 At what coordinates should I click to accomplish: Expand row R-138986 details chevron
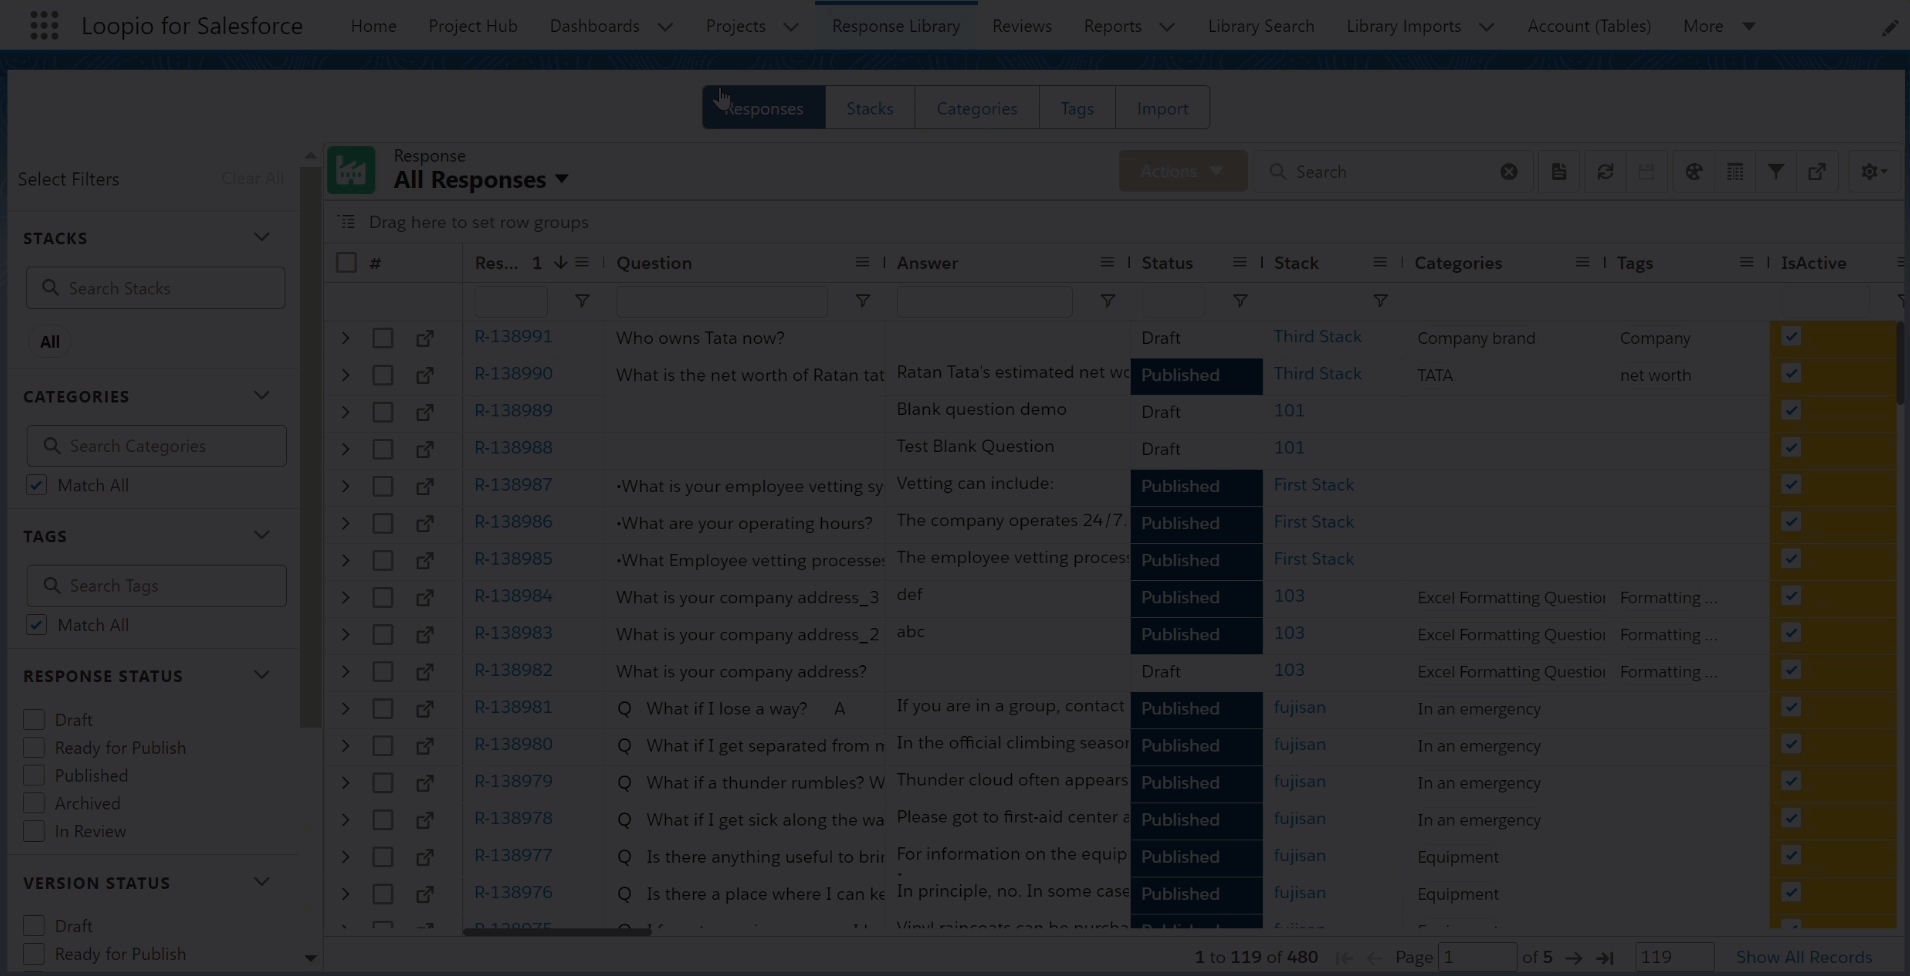click(345, 523)
